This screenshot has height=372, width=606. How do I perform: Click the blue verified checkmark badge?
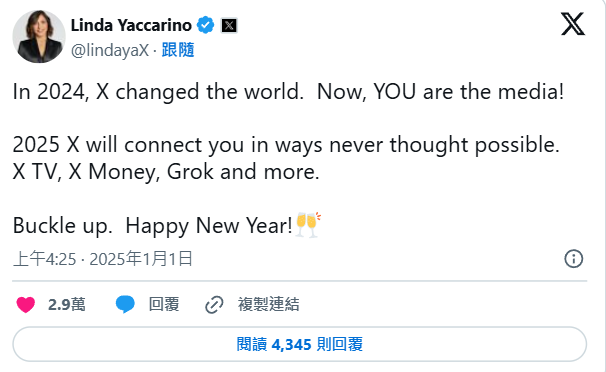206,25
